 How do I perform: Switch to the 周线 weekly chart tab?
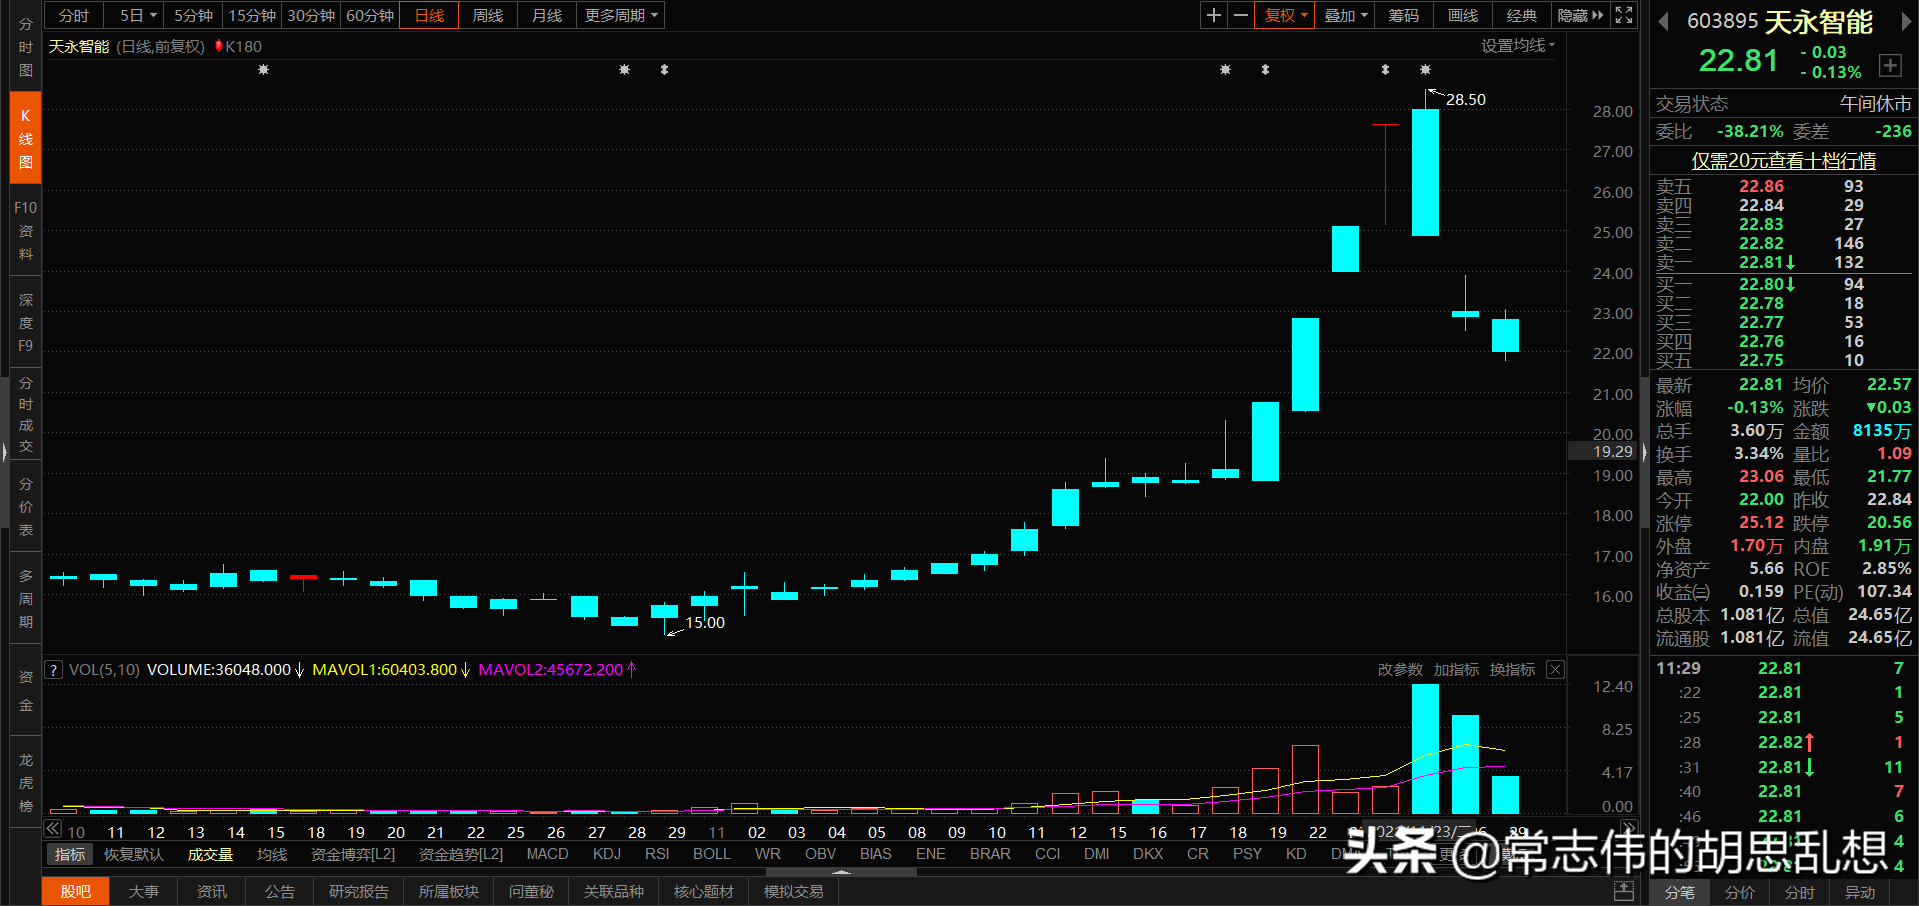pos(487,15)
